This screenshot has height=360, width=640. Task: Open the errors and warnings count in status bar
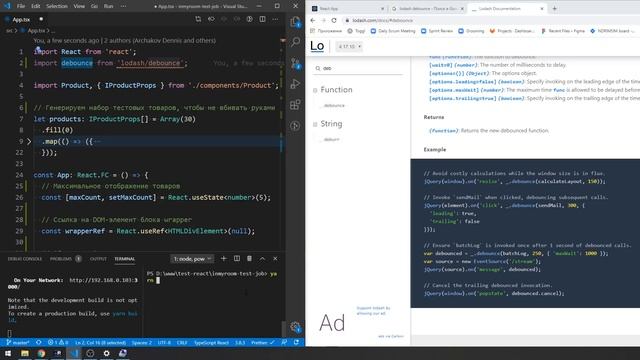point(58,342)
